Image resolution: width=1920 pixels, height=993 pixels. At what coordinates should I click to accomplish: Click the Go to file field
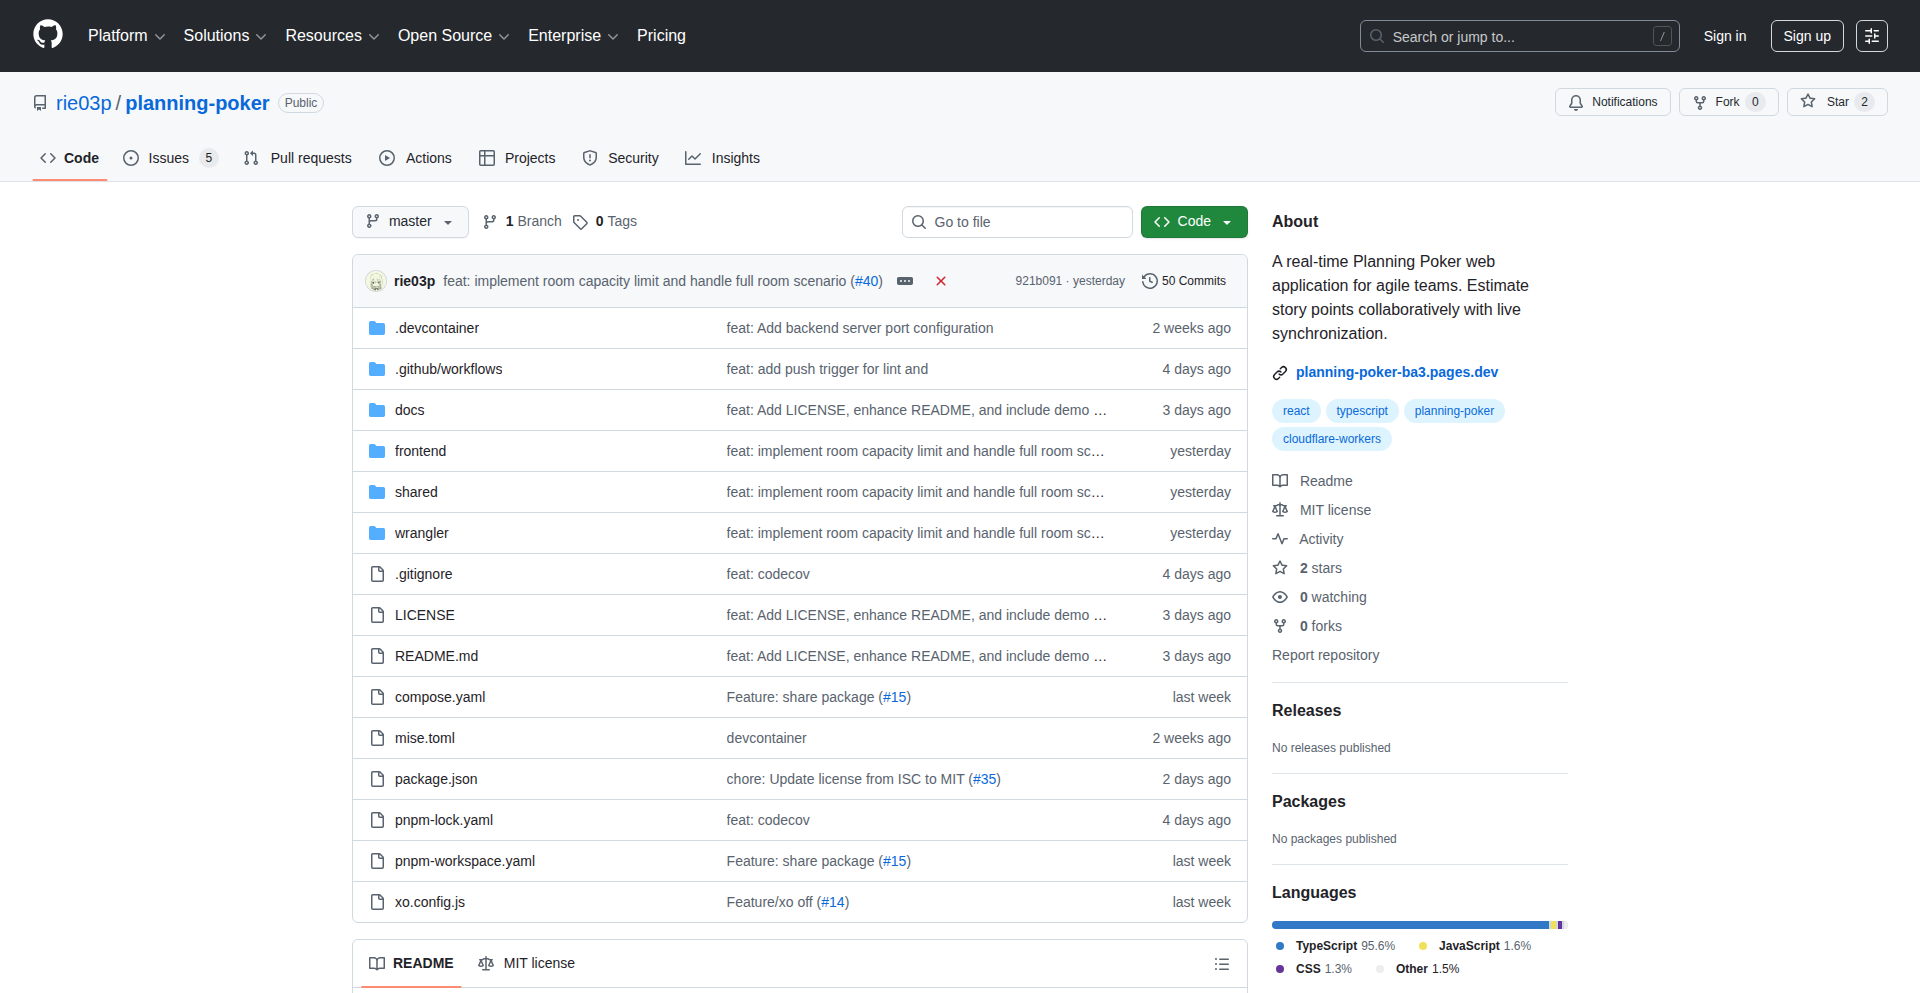[x=1017, y=222]
